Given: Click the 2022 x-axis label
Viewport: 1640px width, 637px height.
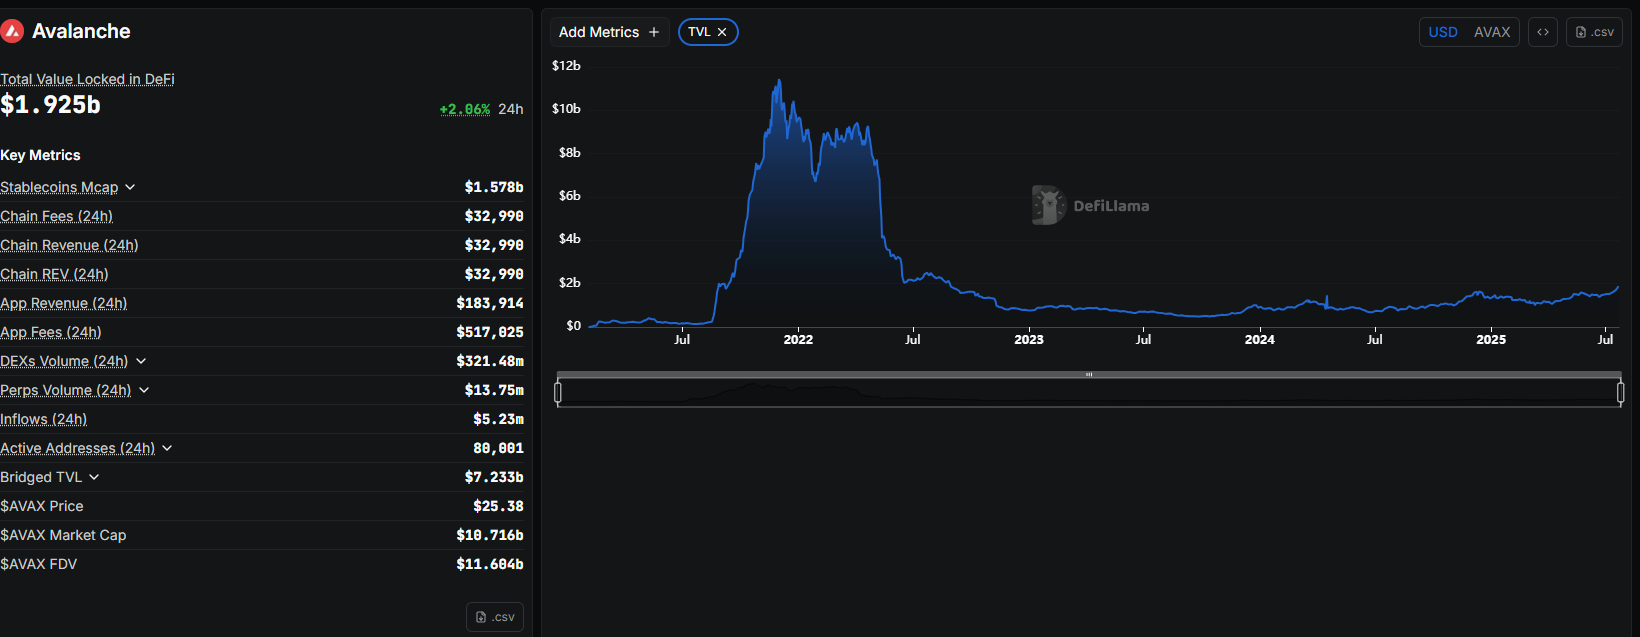Looking at the screenshot, I should tap(798, 340).
